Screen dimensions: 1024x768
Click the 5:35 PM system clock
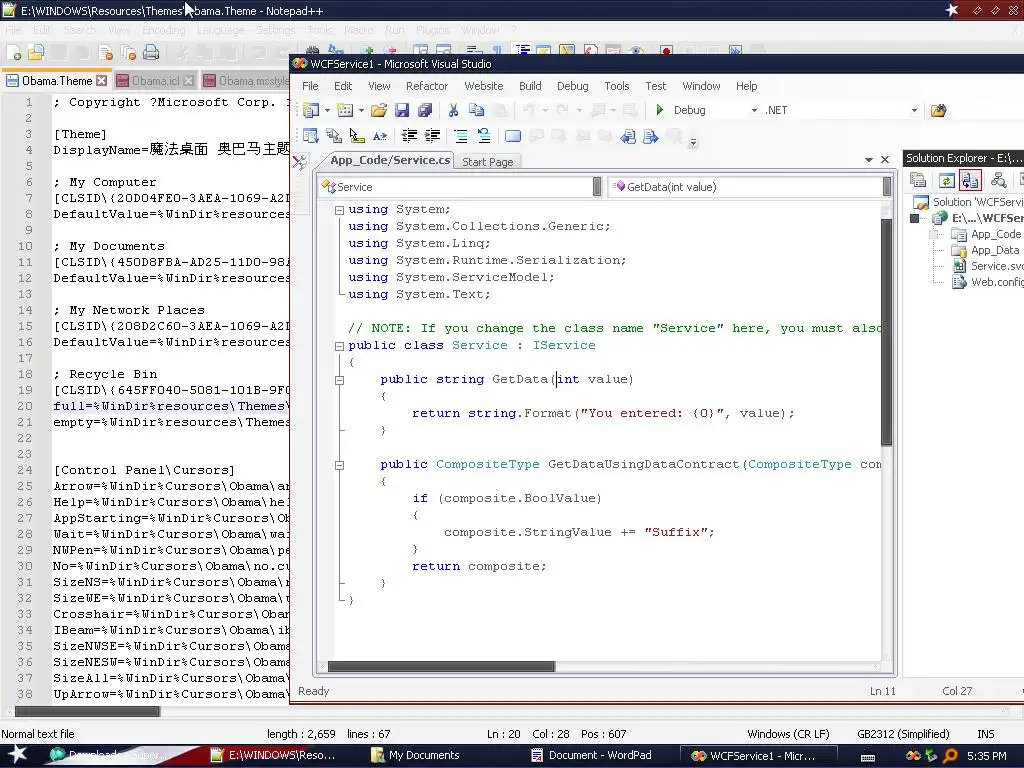pyautogui.click(x=987, y=756)
